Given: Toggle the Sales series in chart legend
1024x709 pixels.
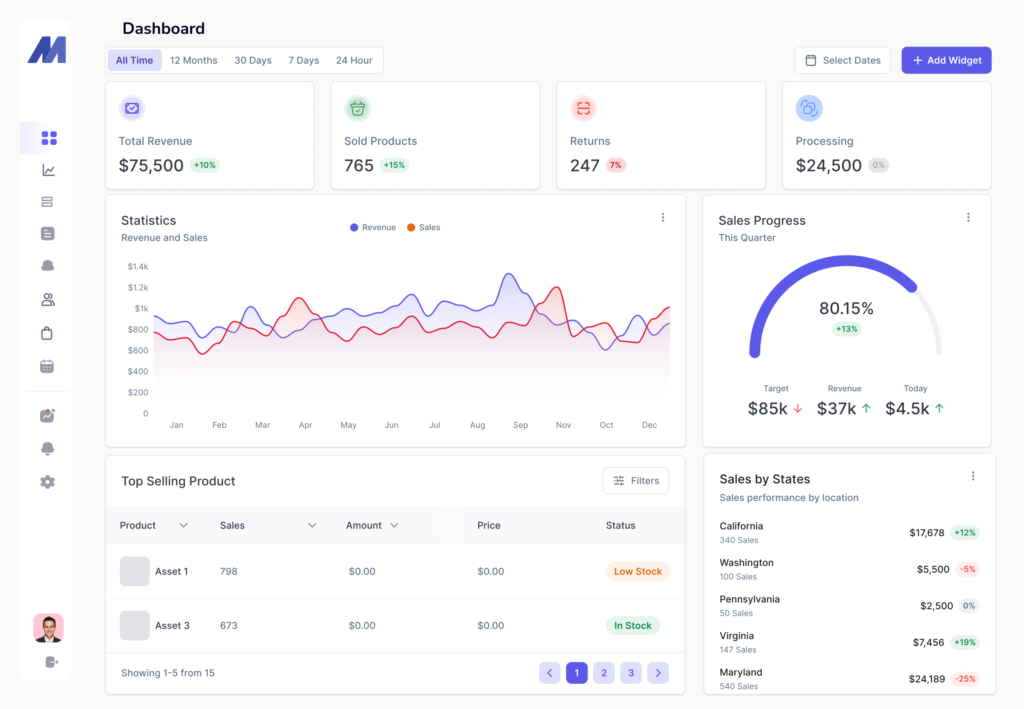Looking at the screenshot, I should [423, 228].
